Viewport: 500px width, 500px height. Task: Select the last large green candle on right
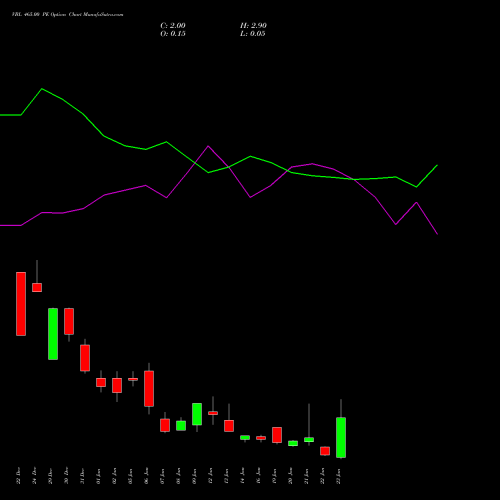341,437
